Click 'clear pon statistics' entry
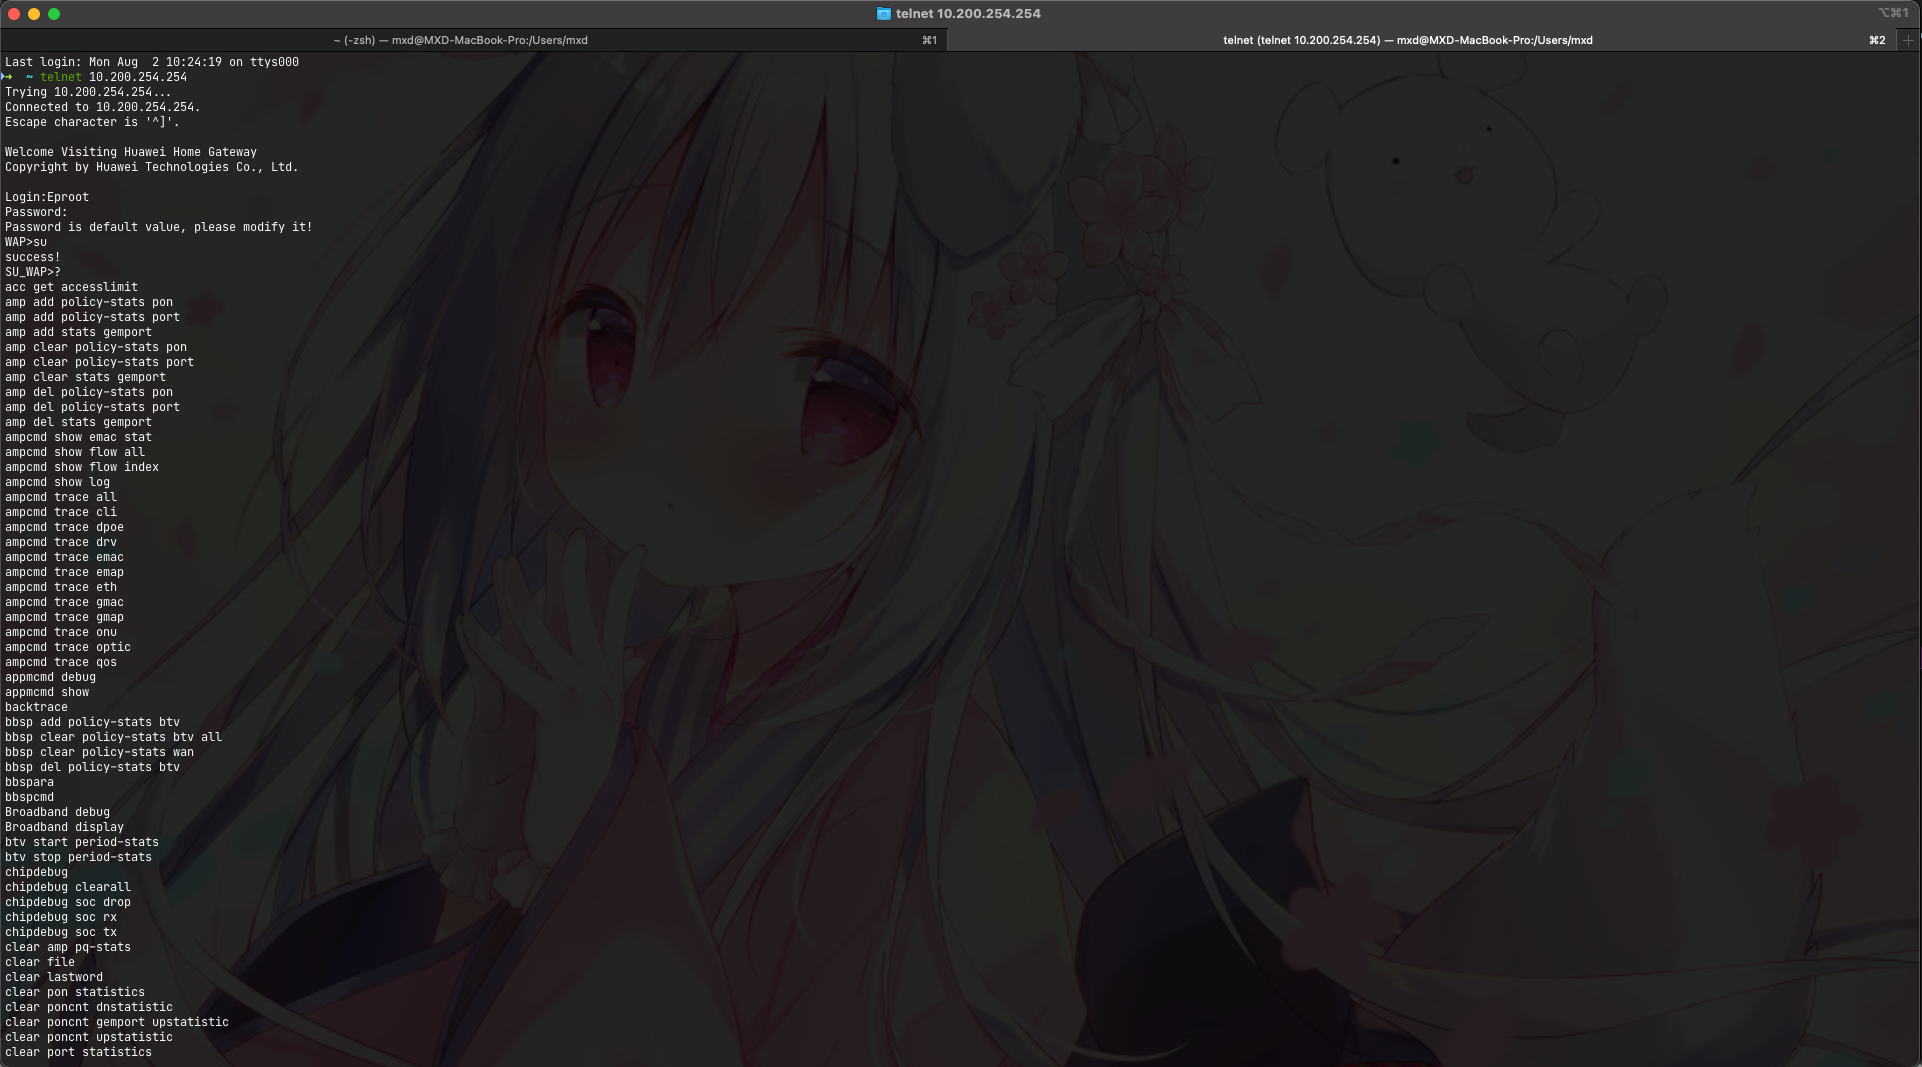The image size is (1922, 1067). (75, 992)
